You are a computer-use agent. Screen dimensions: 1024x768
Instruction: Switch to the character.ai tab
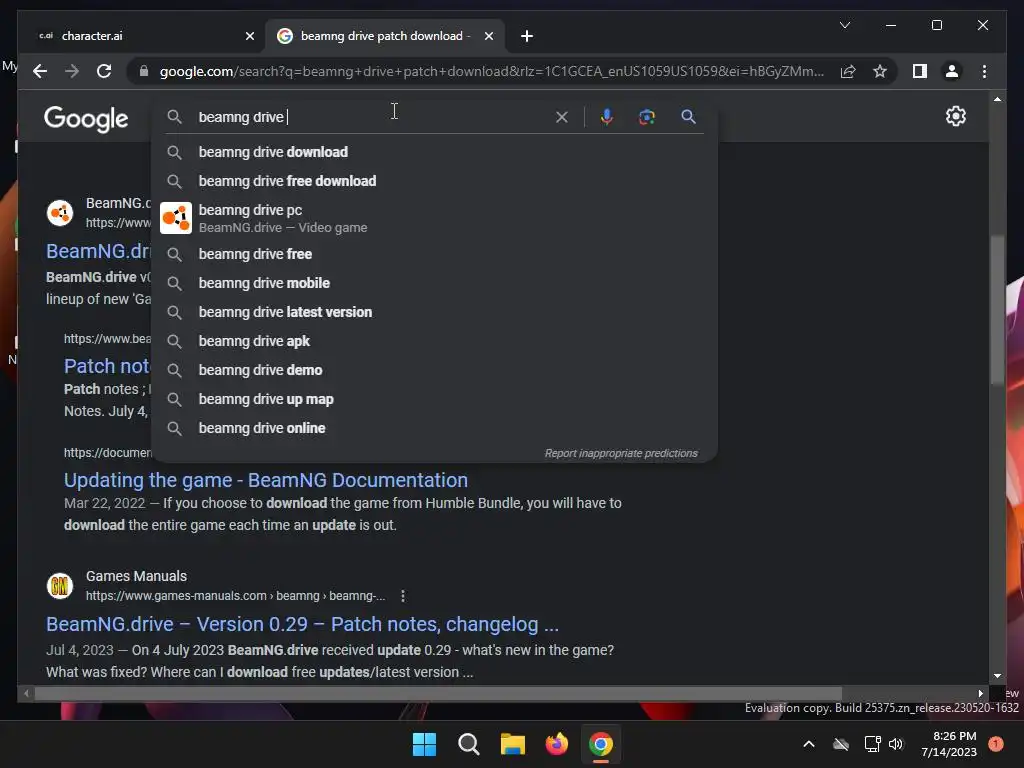[142, 36]
